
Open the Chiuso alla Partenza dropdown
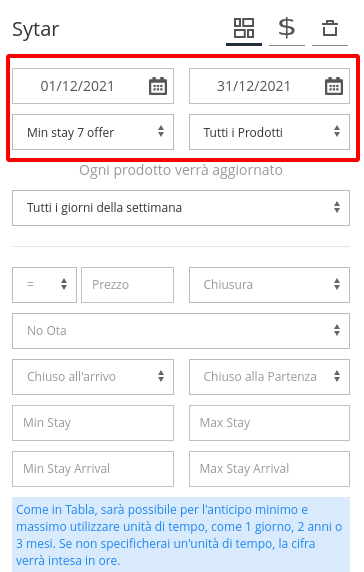tap(269, 377)
